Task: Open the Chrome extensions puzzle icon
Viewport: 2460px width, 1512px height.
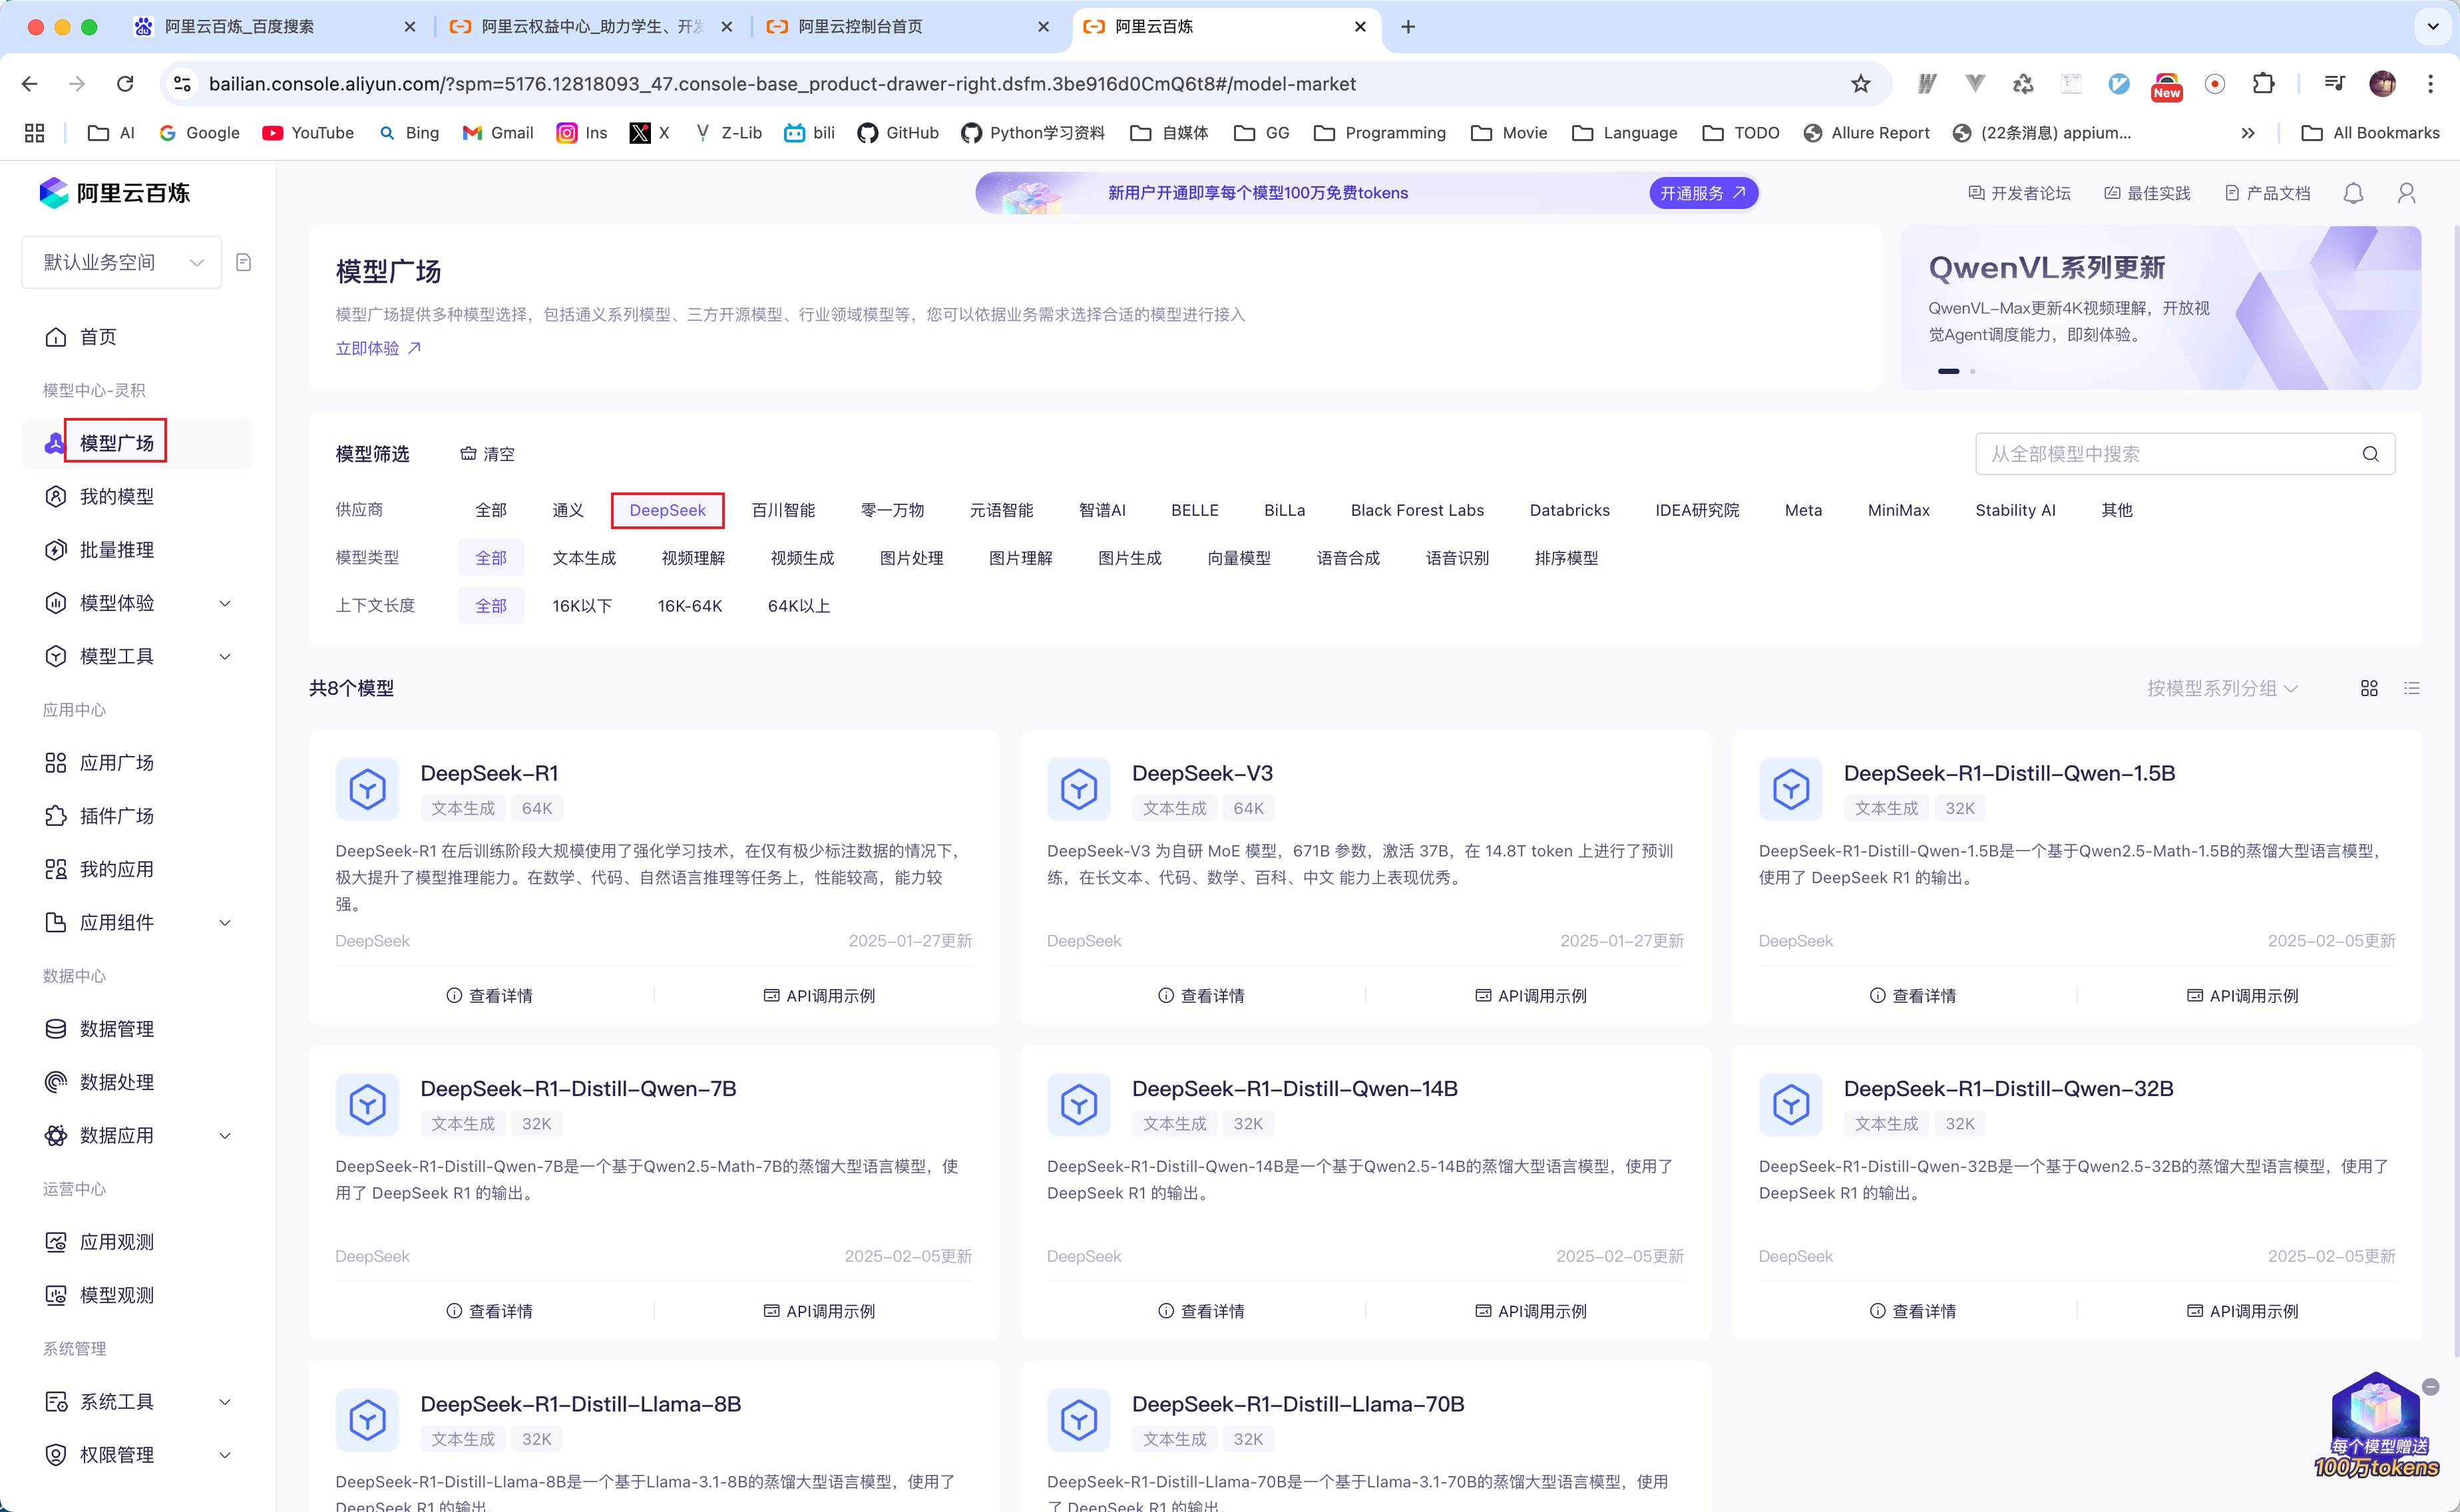Action: (2263, 84)
